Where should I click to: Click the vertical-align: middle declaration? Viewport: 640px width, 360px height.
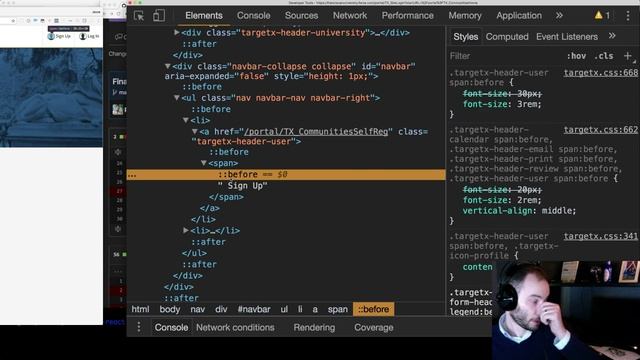pyautogui.click(x=519, y=211)
